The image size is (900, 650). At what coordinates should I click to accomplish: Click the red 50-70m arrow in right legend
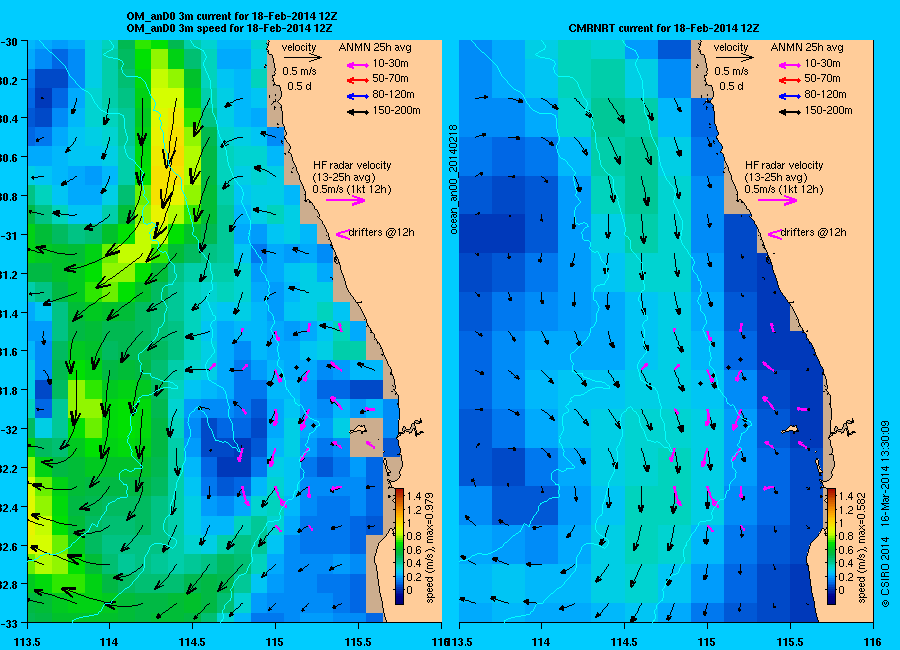click(x=790, y=80)
